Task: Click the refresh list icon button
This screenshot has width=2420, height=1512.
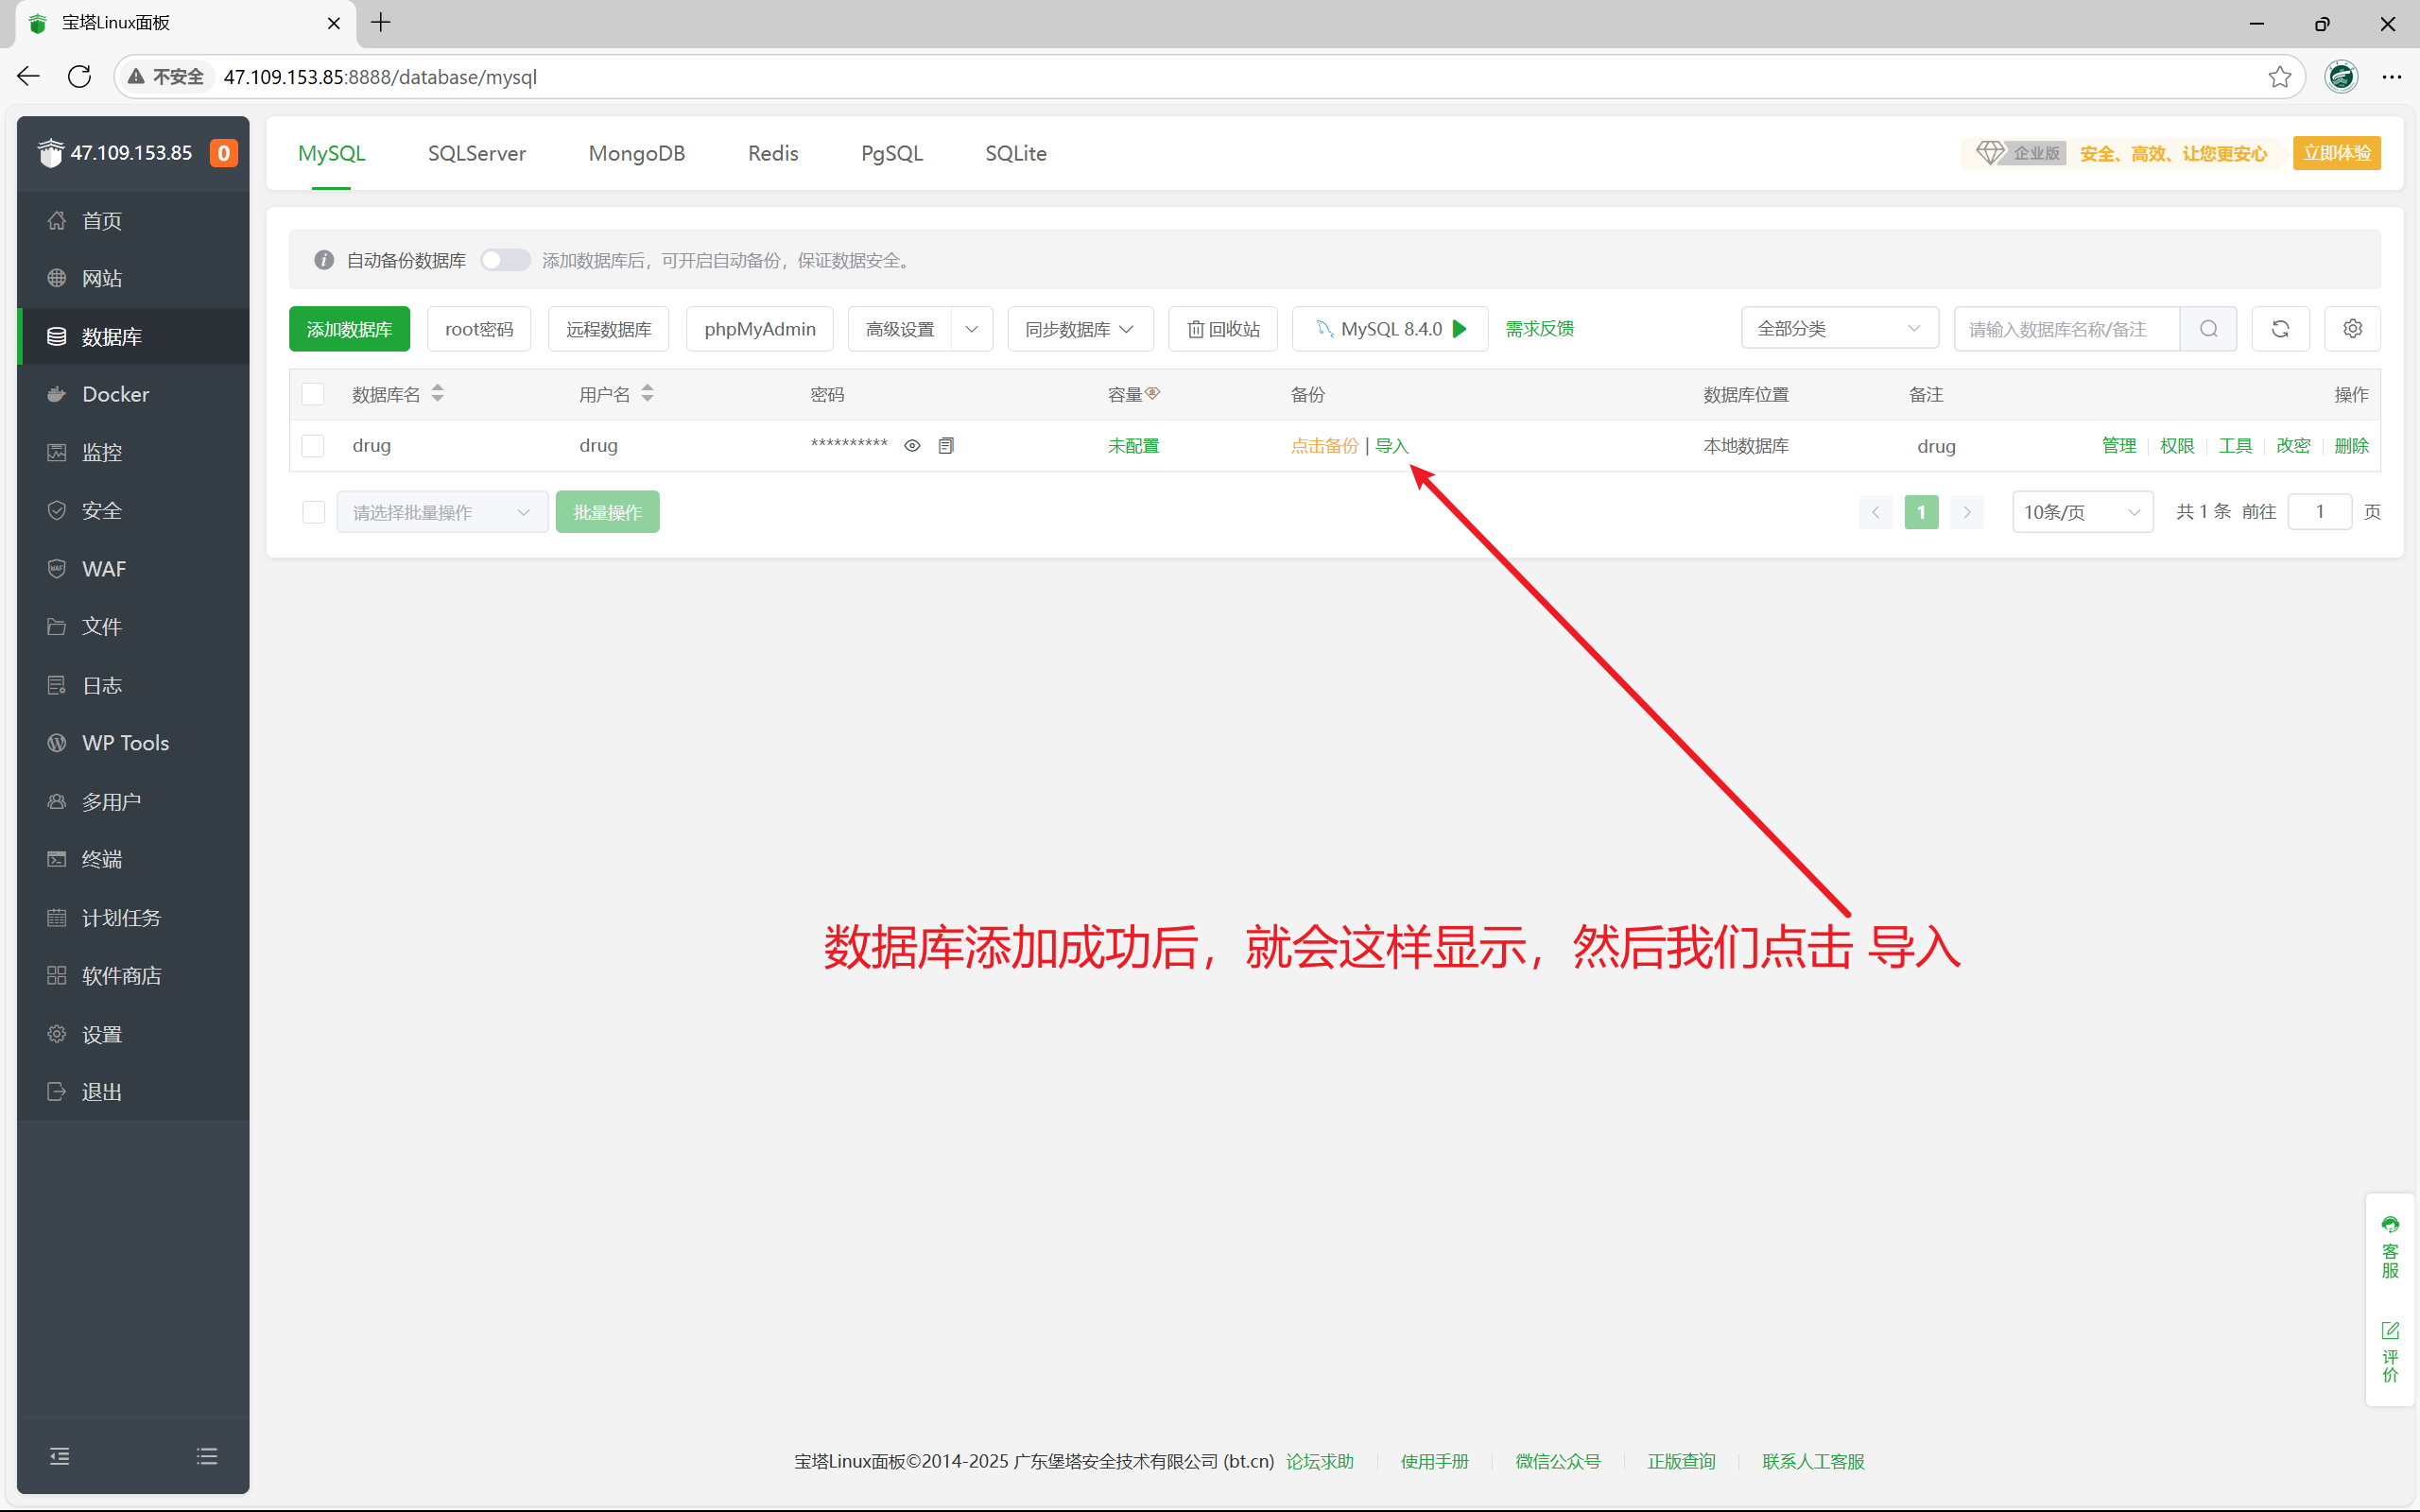Action: pos(2280,329)
